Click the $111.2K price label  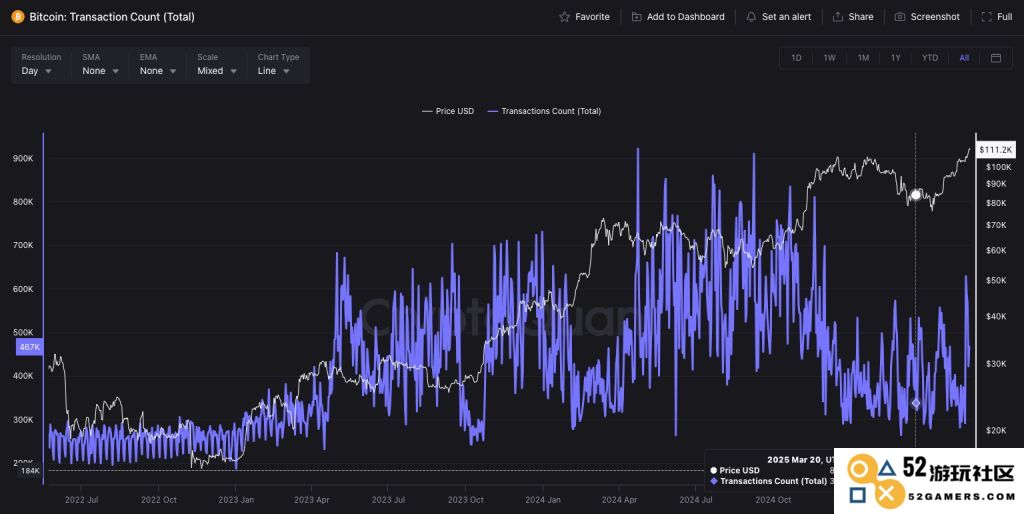pos(995,150)
